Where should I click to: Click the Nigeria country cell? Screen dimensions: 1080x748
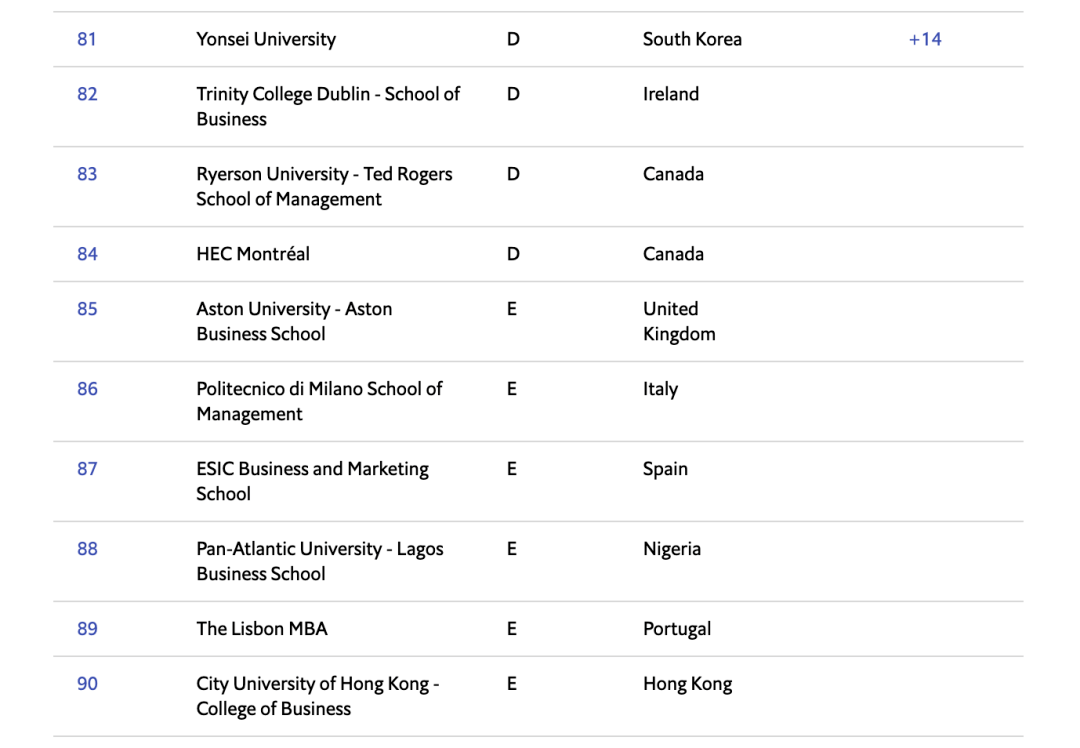672,549
